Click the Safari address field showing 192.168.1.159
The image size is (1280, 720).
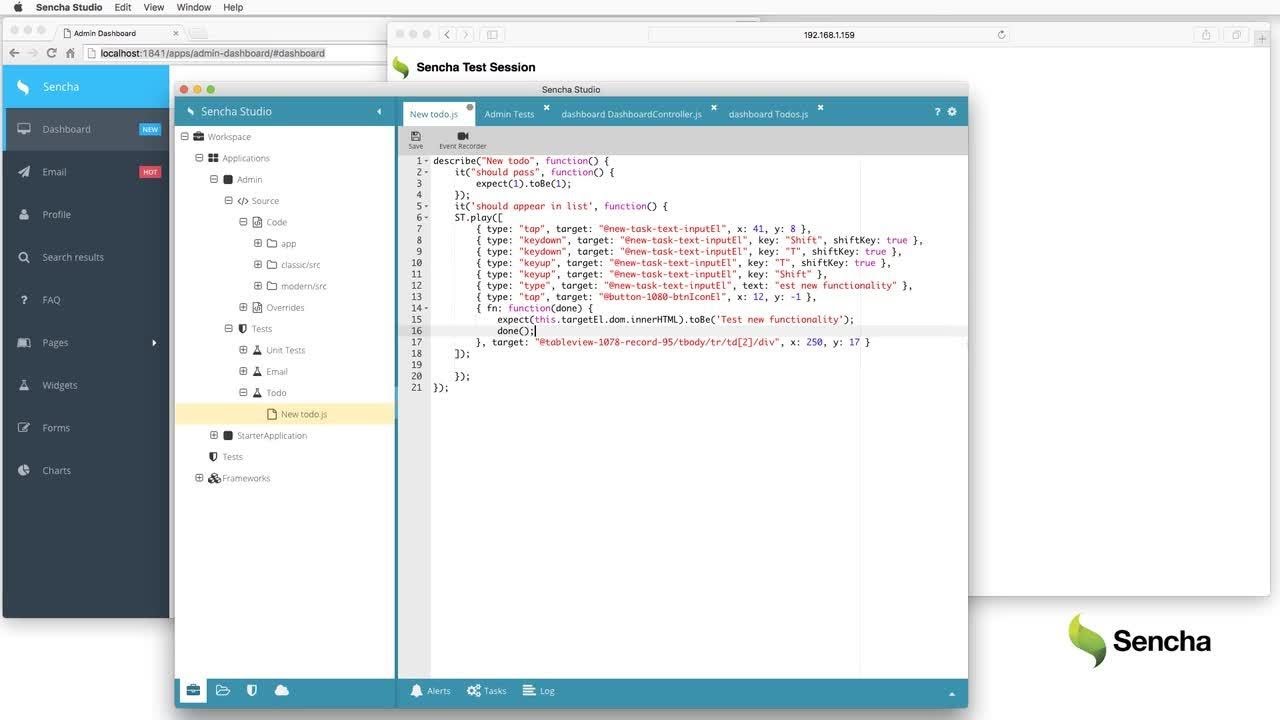point(829,35)
